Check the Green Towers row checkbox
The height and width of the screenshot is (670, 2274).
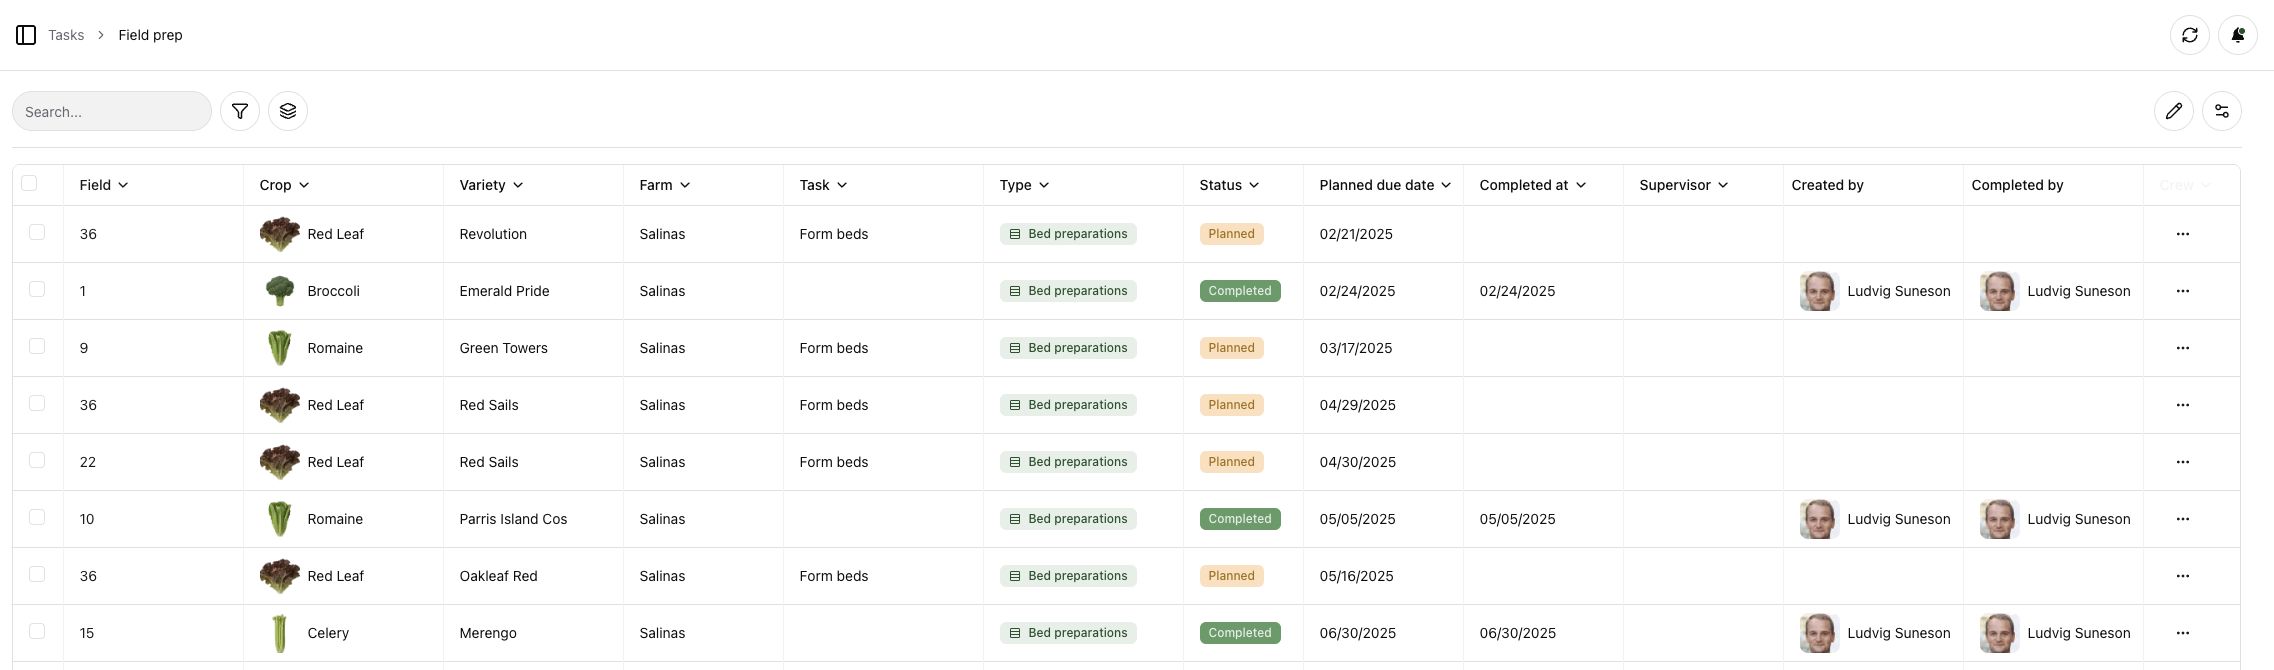tap(37, 346)
